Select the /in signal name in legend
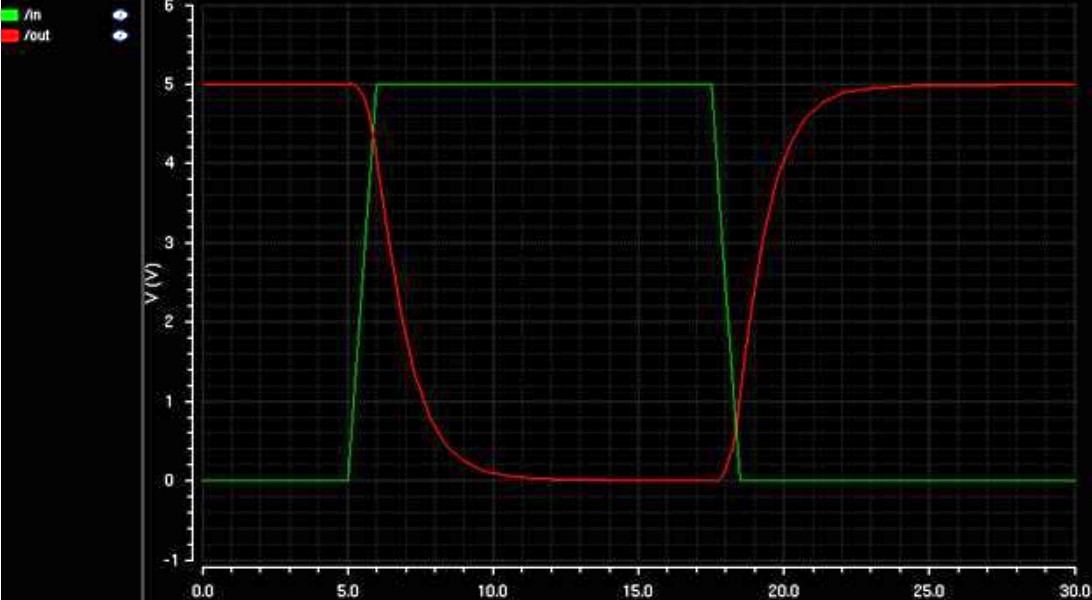The width and height of the screenshot is (1092, 600). pyautogui.click(x=31, y=15)
